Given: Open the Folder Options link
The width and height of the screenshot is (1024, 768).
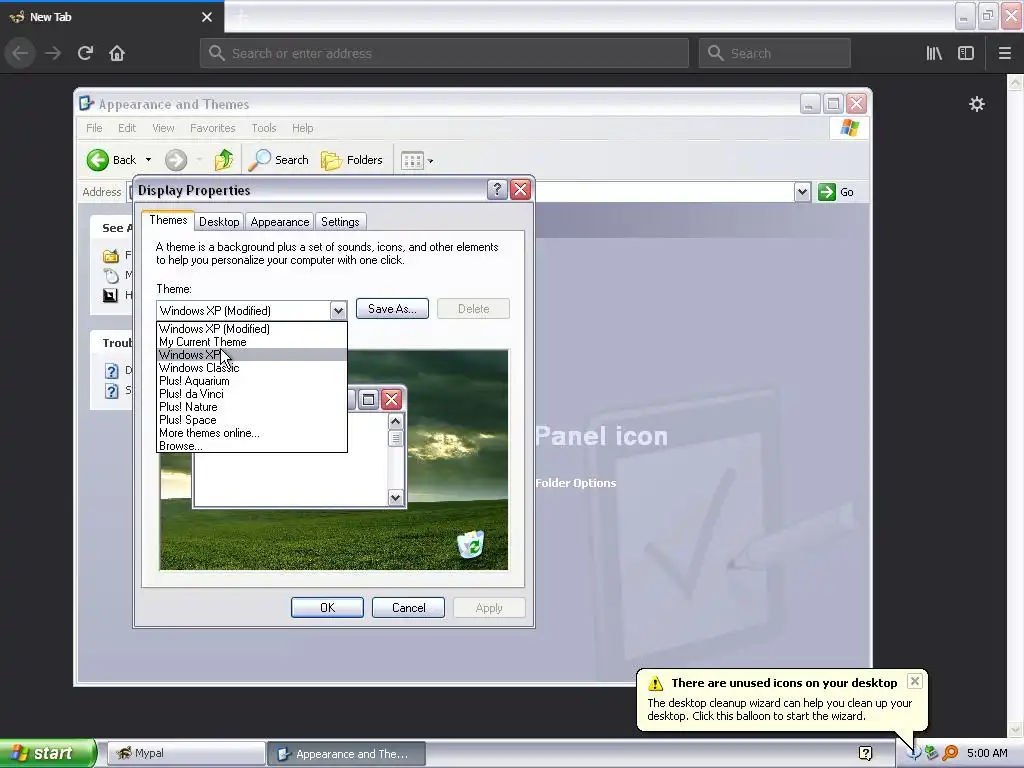Looking at the screenshot, I should [x=575, y=483].
